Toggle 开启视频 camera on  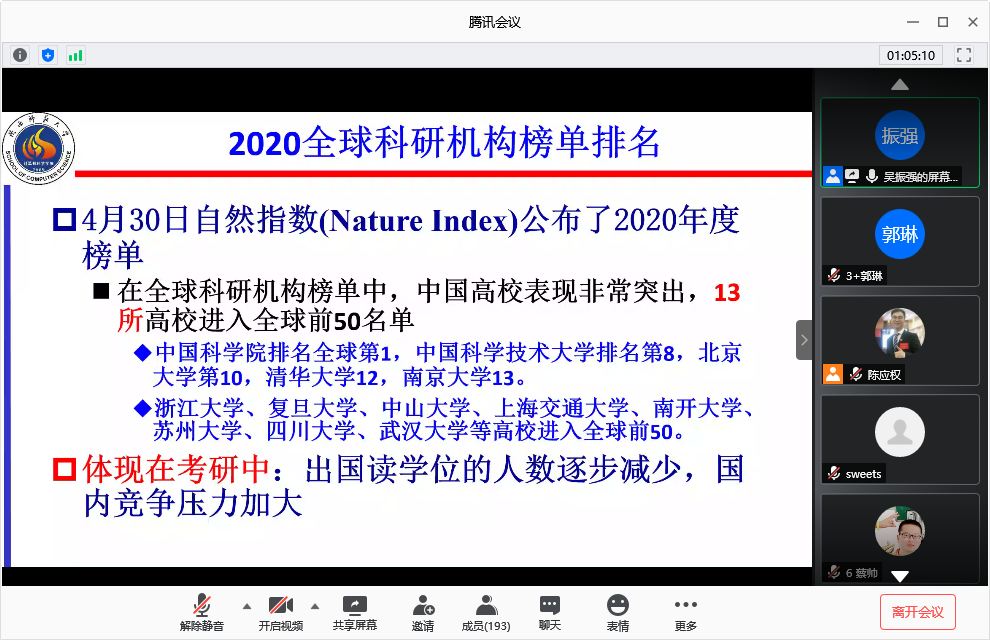(280, 612)
